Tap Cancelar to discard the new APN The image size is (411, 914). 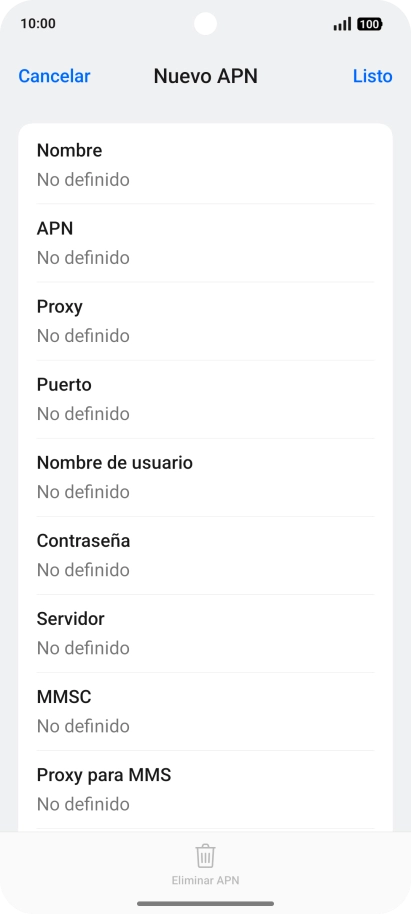[x=54, y=76]
